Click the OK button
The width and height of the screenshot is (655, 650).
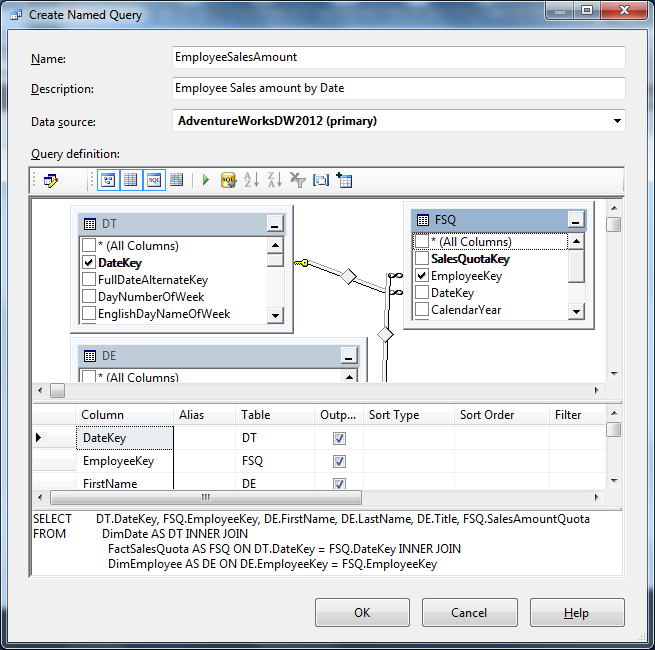(x=362, y=612)
